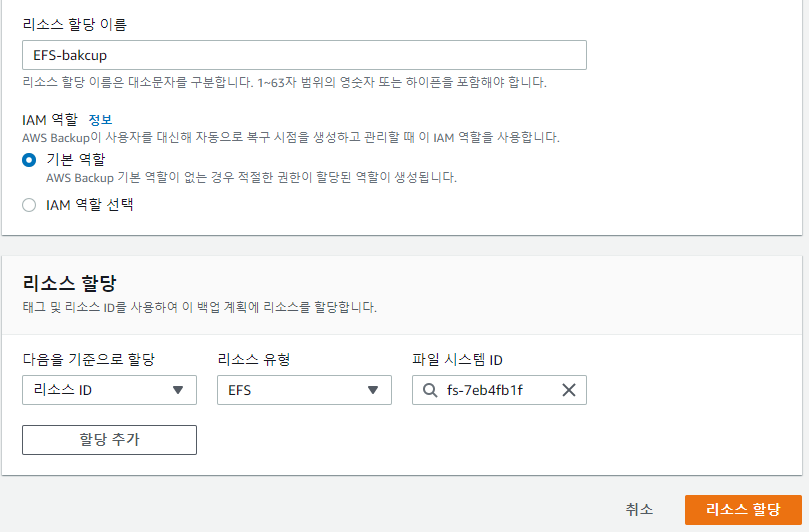Expand the 리소스 유형 dropdown

coord(304,390)
